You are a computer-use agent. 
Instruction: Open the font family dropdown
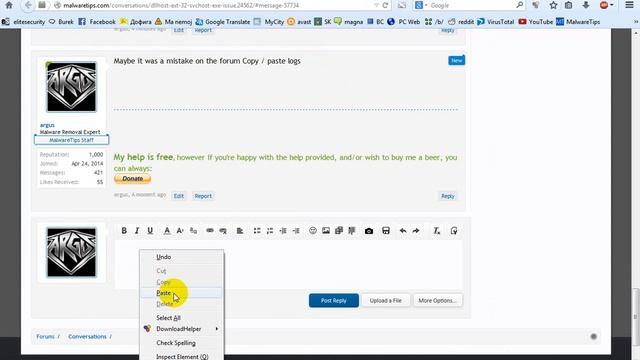click(193, 231)
